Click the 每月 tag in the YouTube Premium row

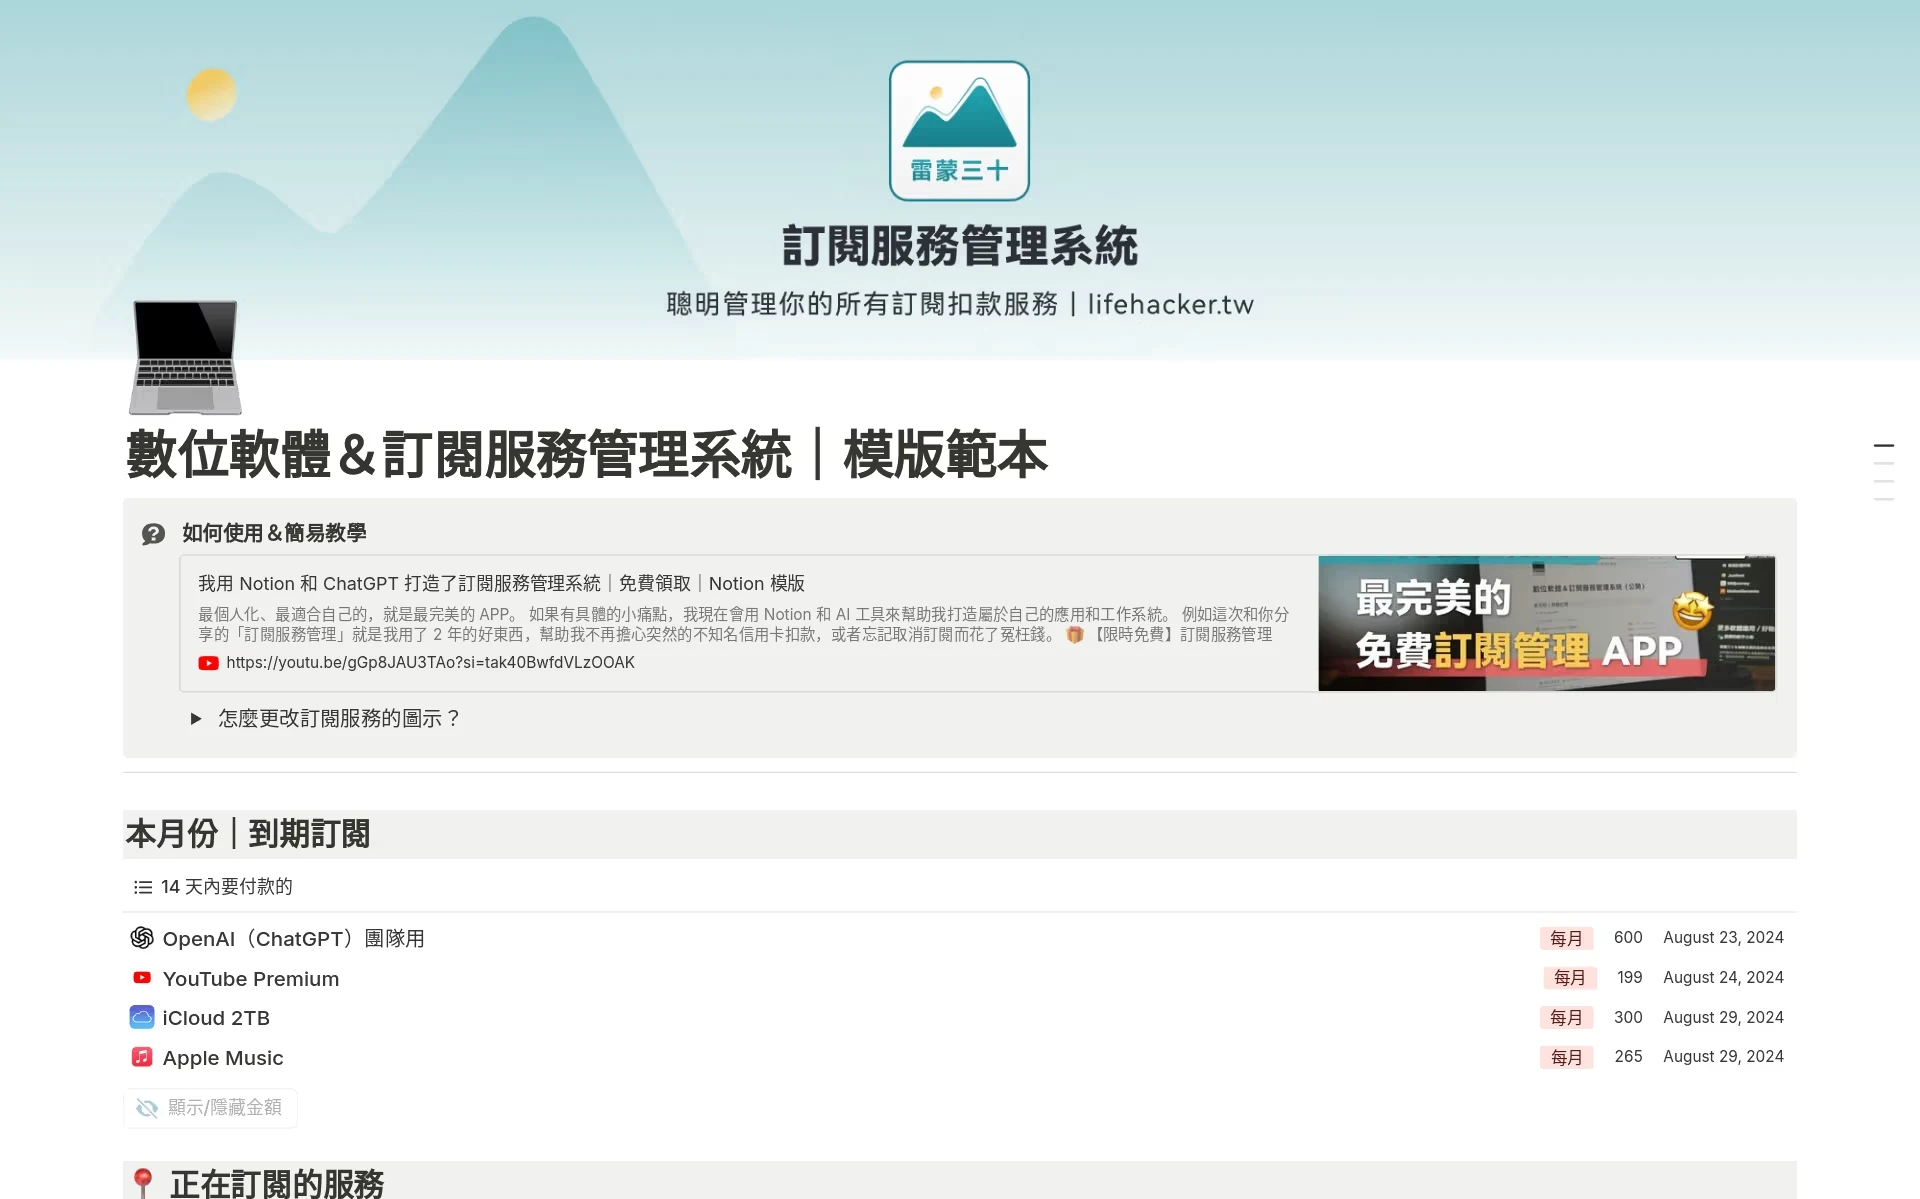(x=1570, y=978)
